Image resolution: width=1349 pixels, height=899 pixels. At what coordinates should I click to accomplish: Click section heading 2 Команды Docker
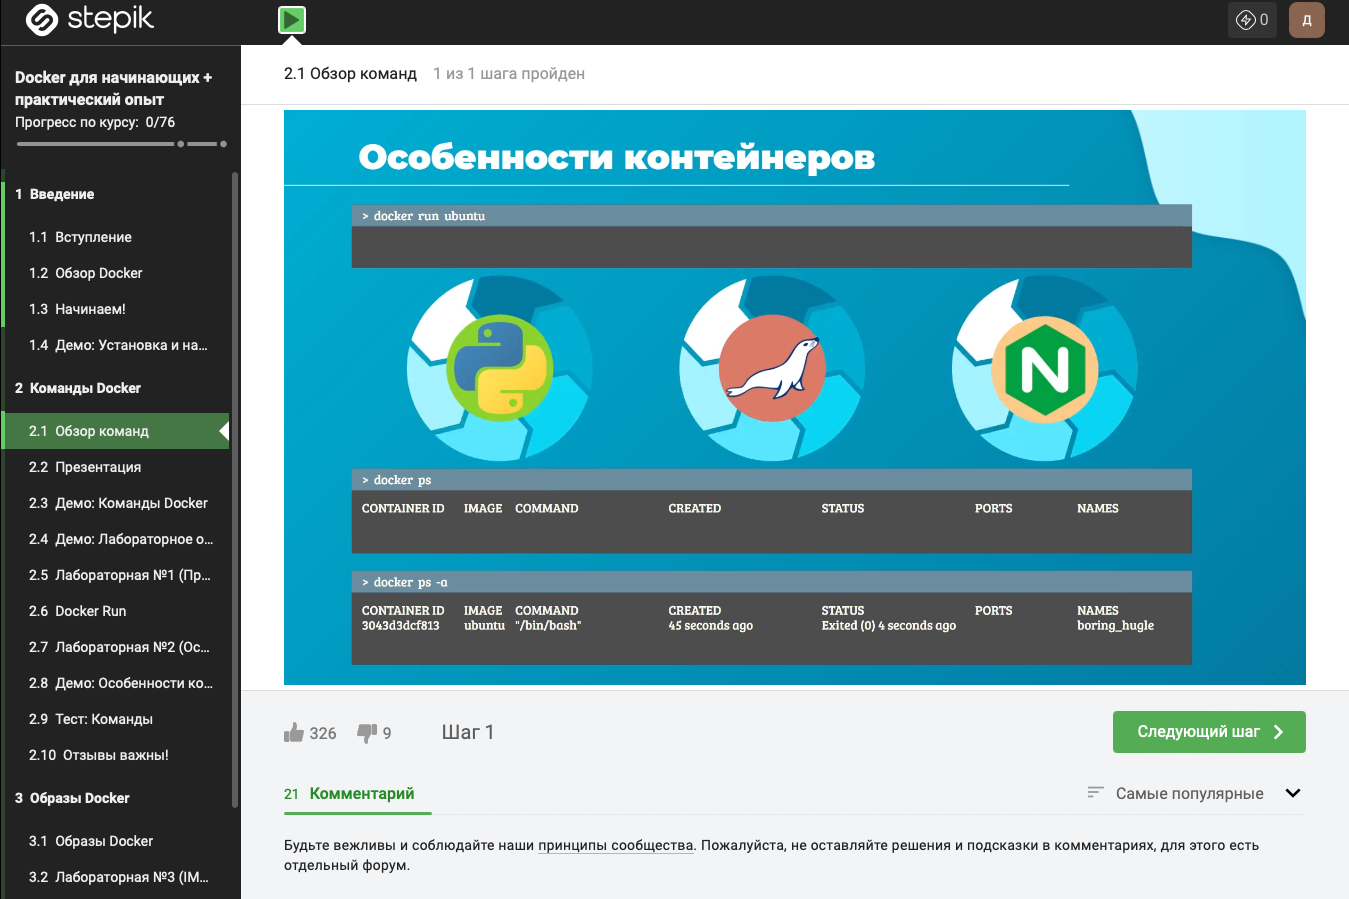78,388
